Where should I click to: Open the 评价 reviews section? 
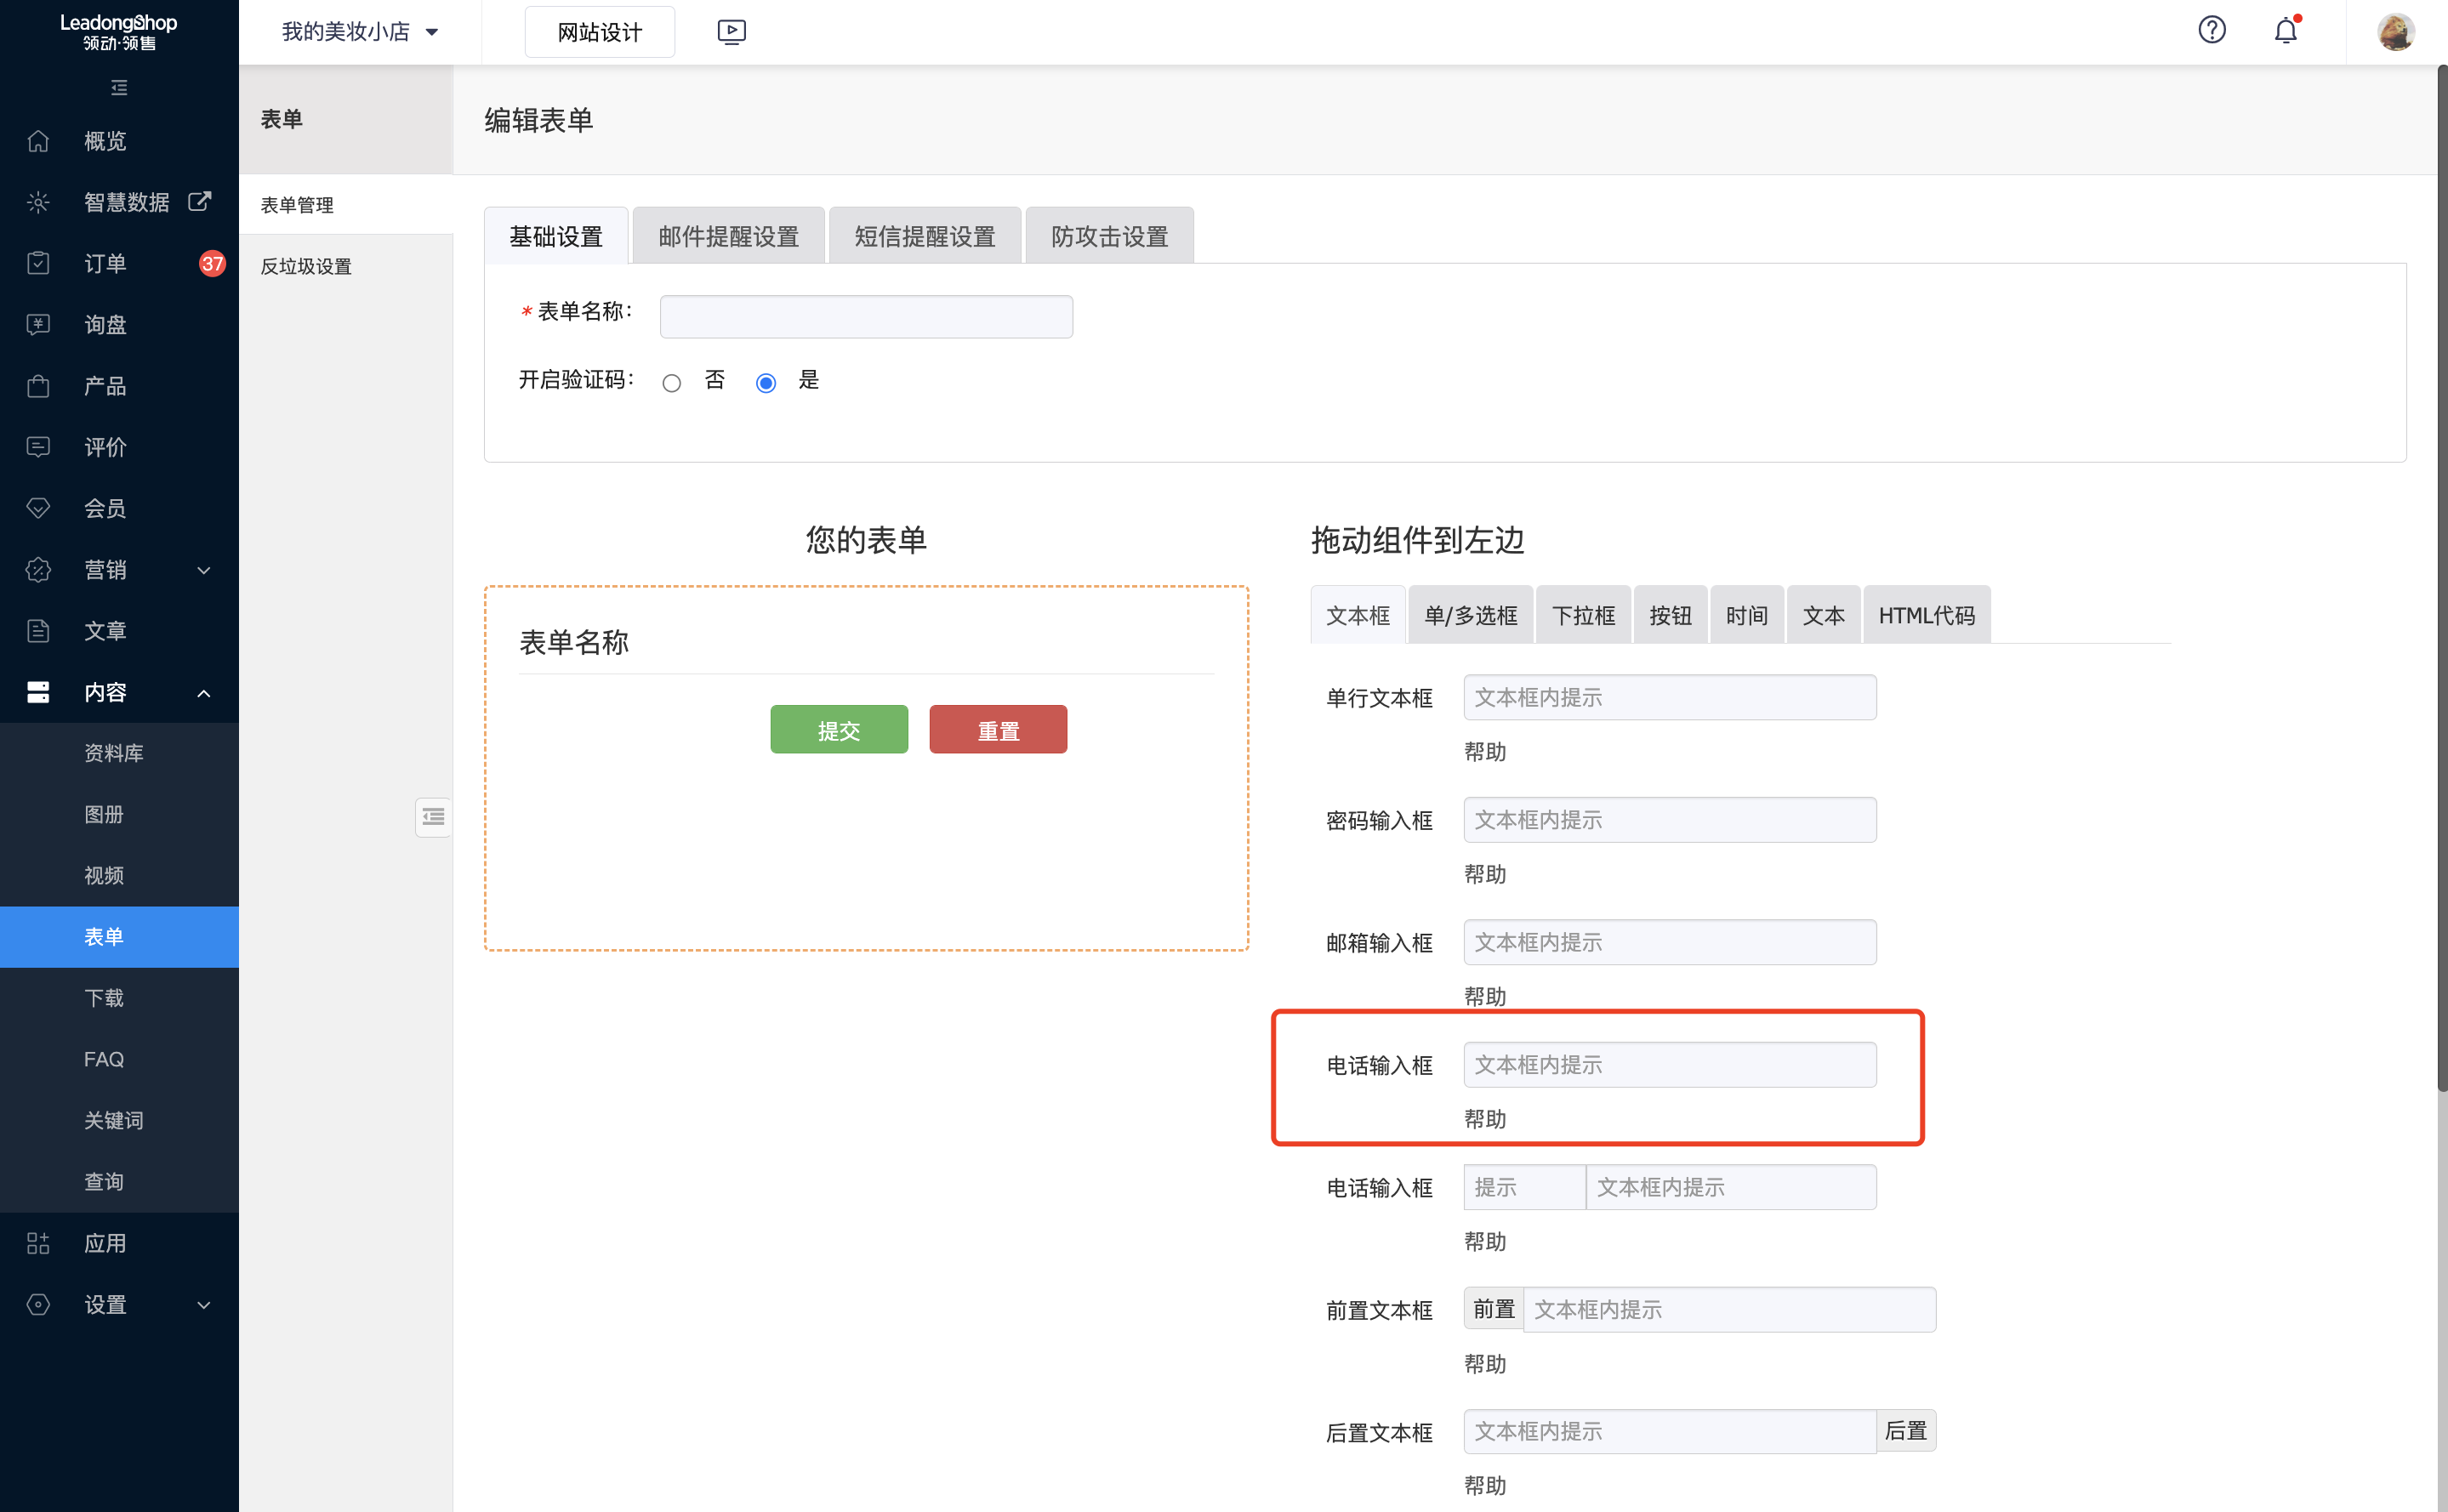[x=103, y=447]
